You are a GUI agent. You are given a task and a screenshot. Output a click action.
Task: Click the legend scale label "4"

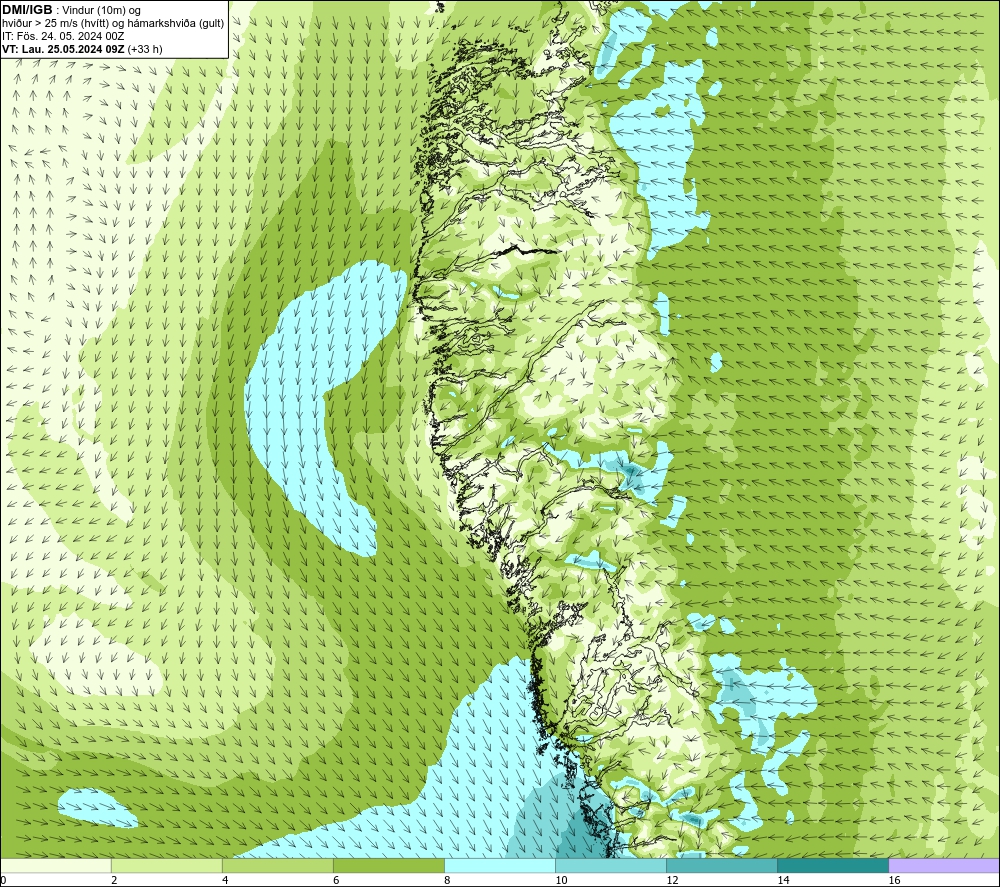point(225,881)
